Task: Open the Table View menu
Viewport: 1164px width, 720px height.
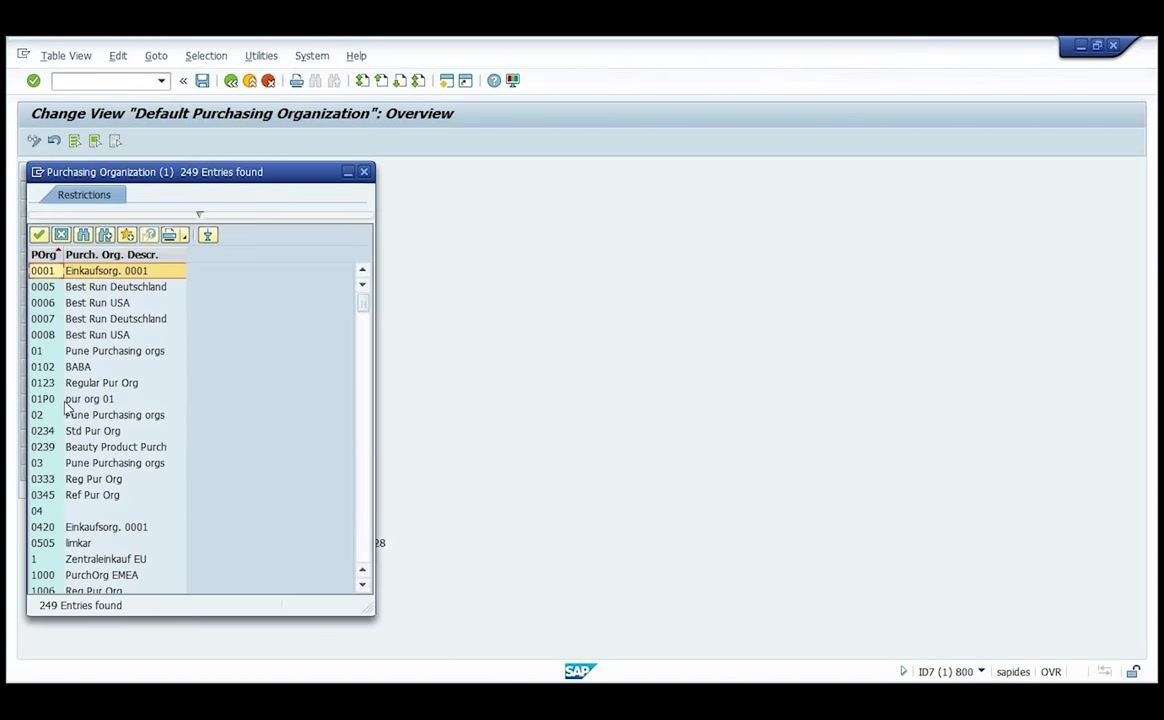Action: click(66, 56)
